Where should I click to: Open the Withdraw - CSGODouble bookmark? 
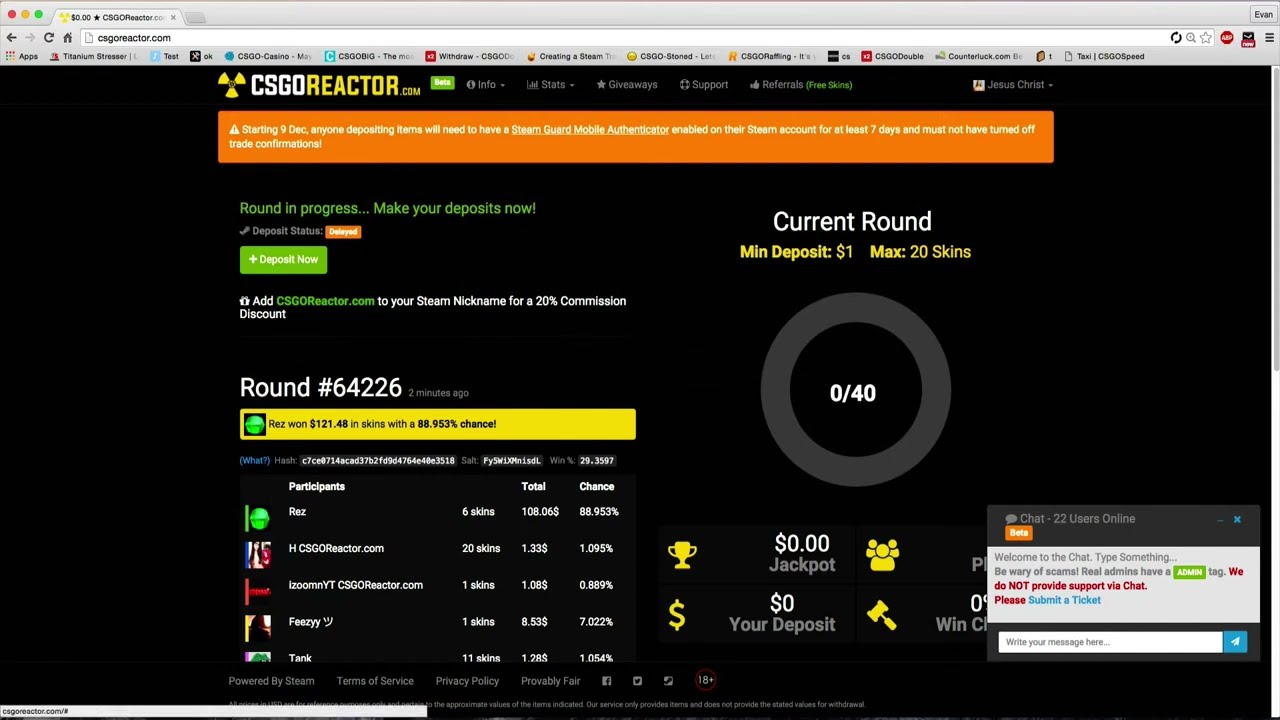[x=469, y=56]
